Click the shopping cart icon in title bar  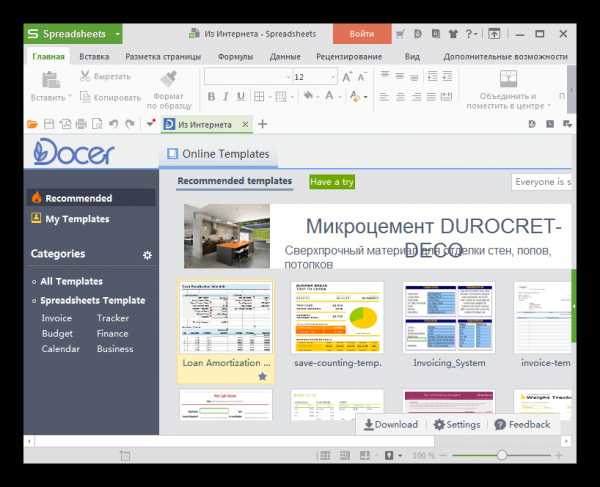pos(401,33)
